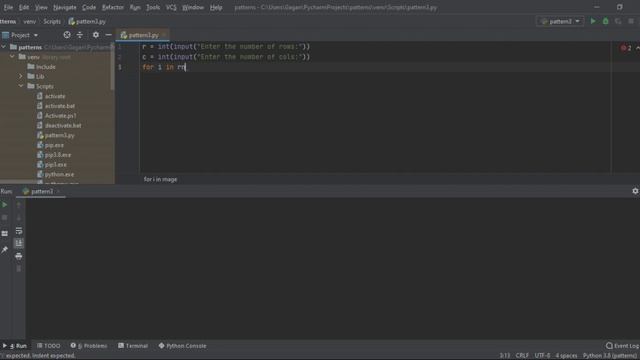The width and height of the screenshot is (640, 360).
Task: Click the up arrow in the Run console toolbar
Action: click(19, 205)
